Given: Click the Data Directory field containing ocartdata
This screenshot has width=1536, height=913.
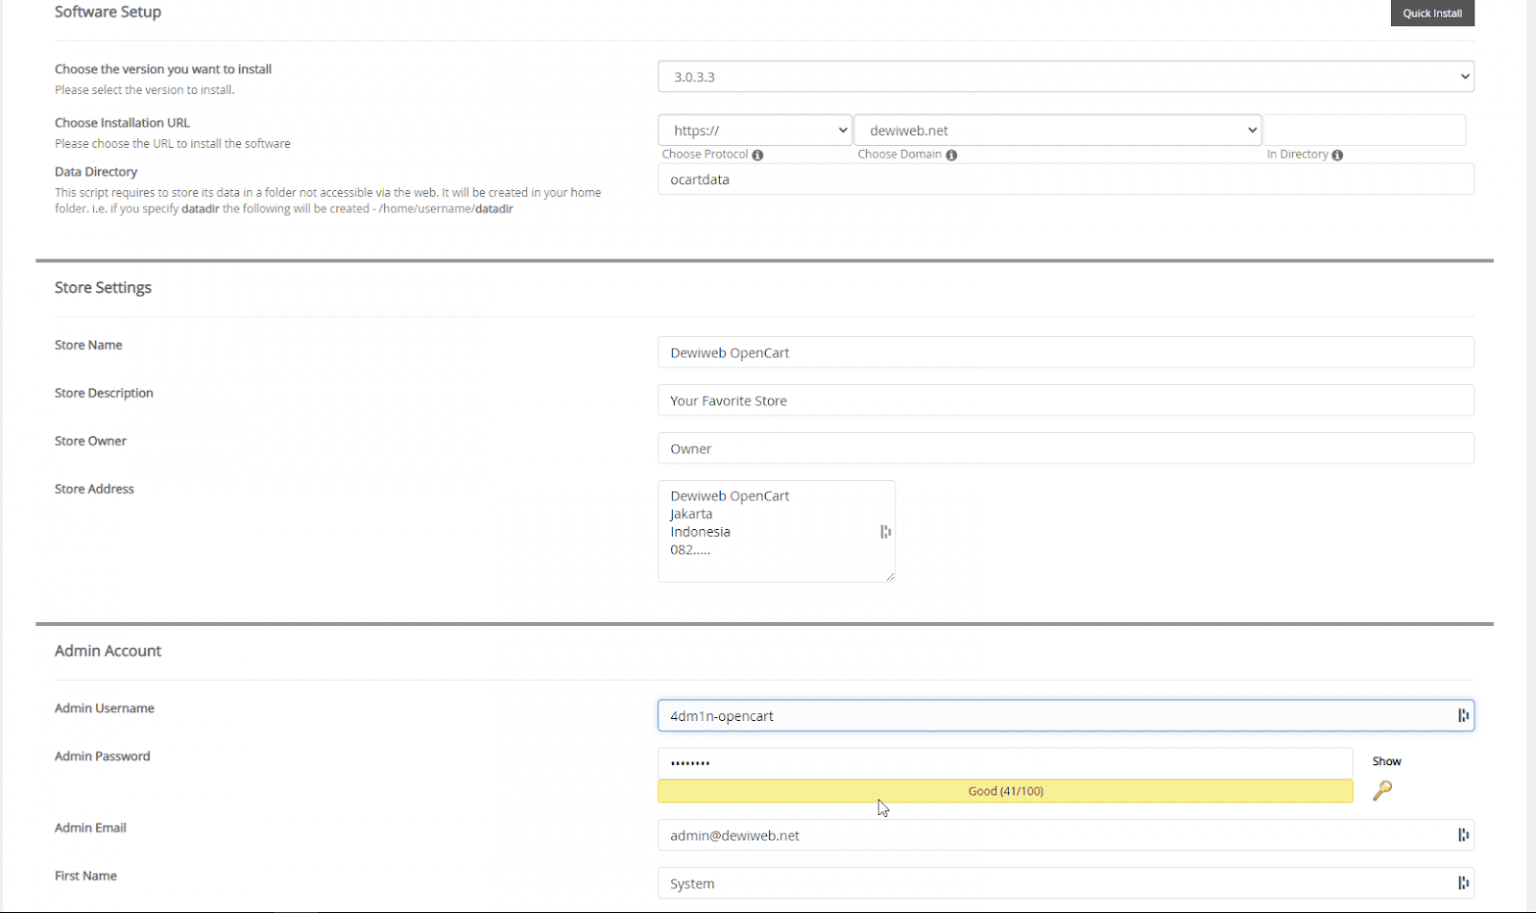Looking at the screenshot, I should click(x=1066, y=179).
